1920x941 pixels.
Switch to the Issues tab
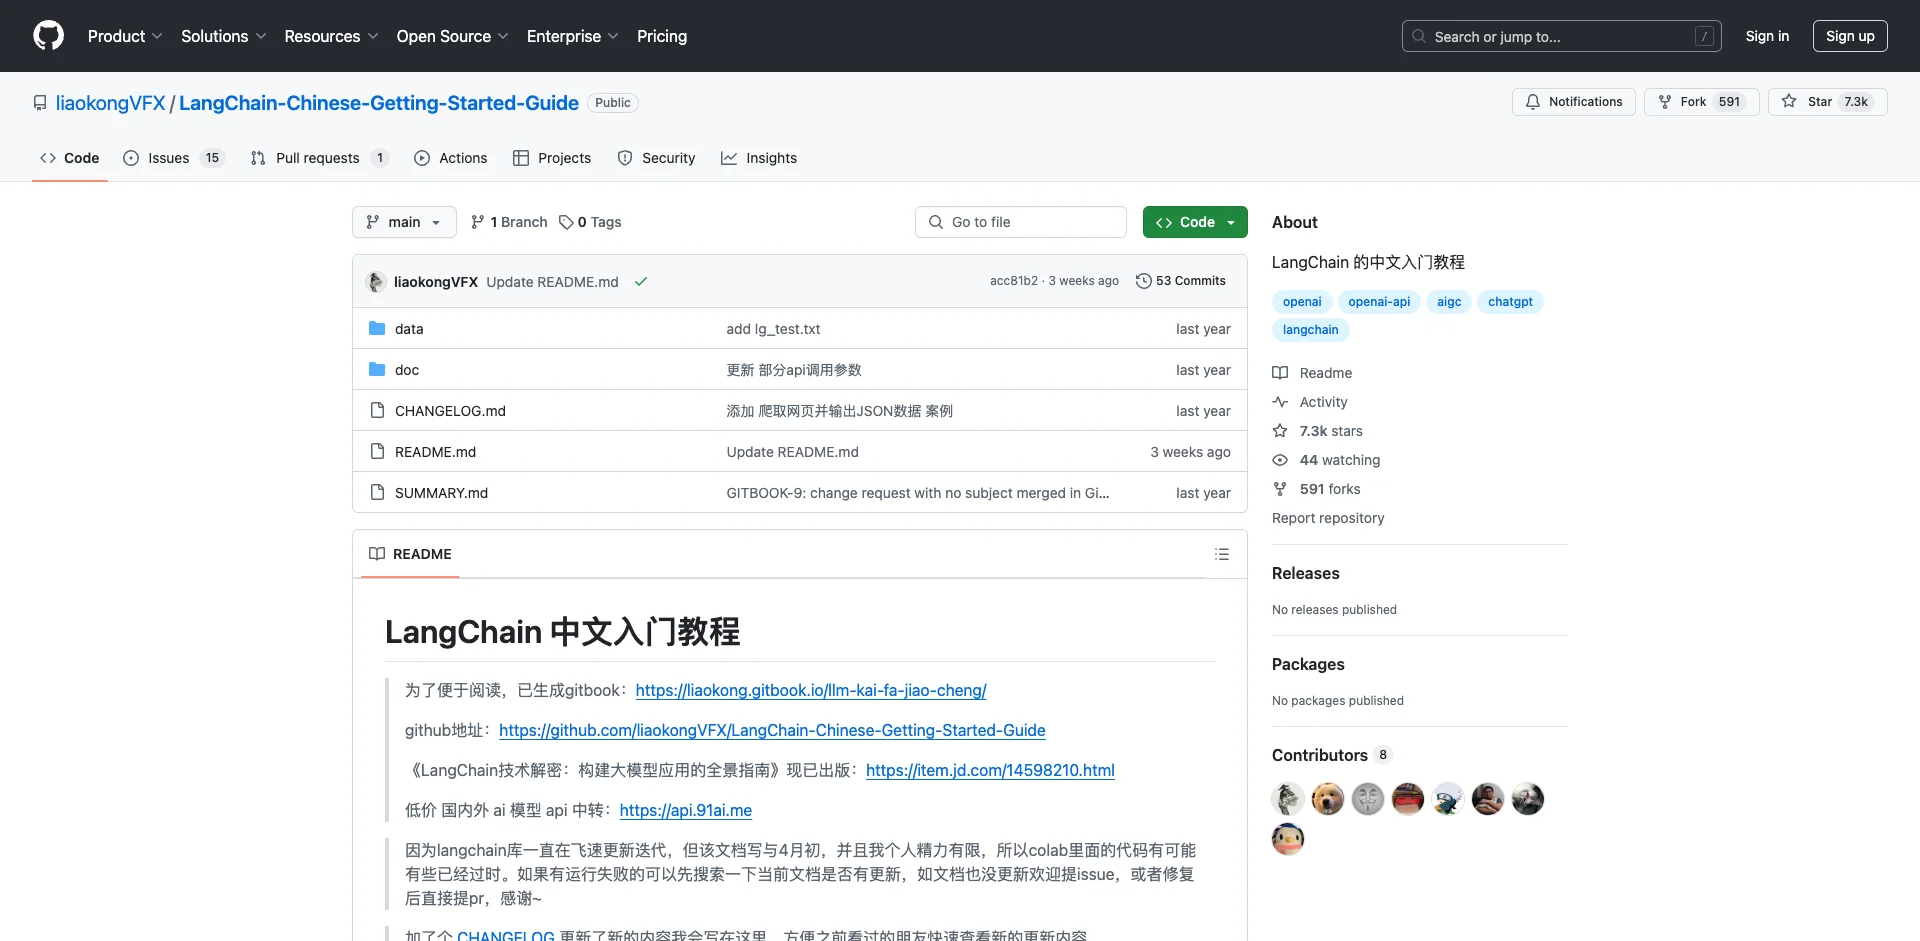173,158
